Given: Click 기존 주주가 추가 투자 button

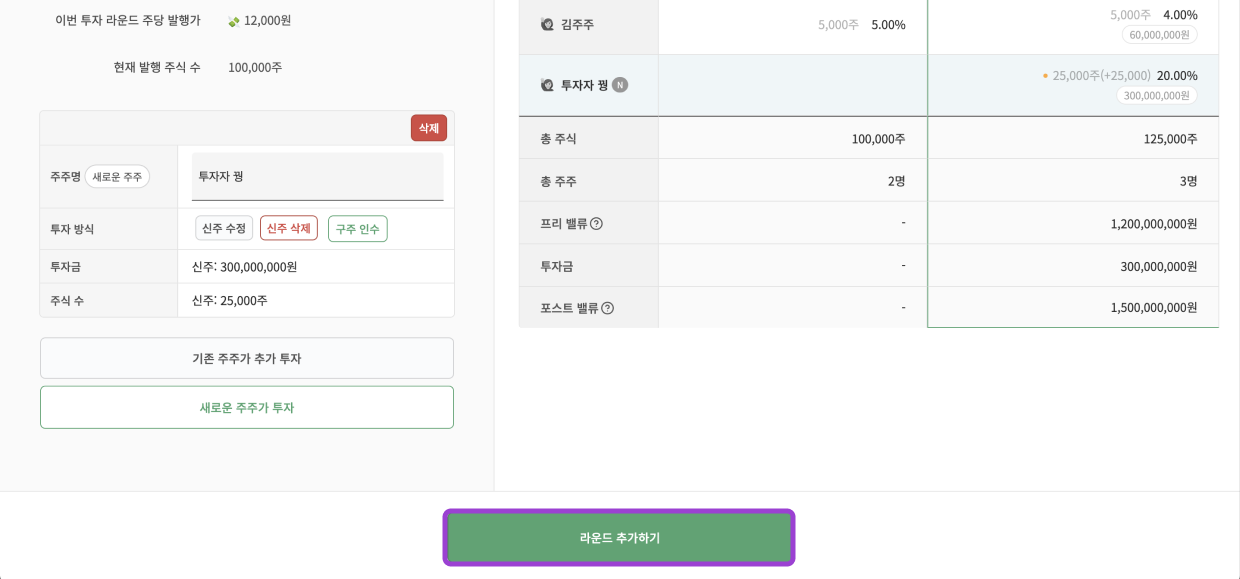Looking at the screenshot, I should [246, 358].
